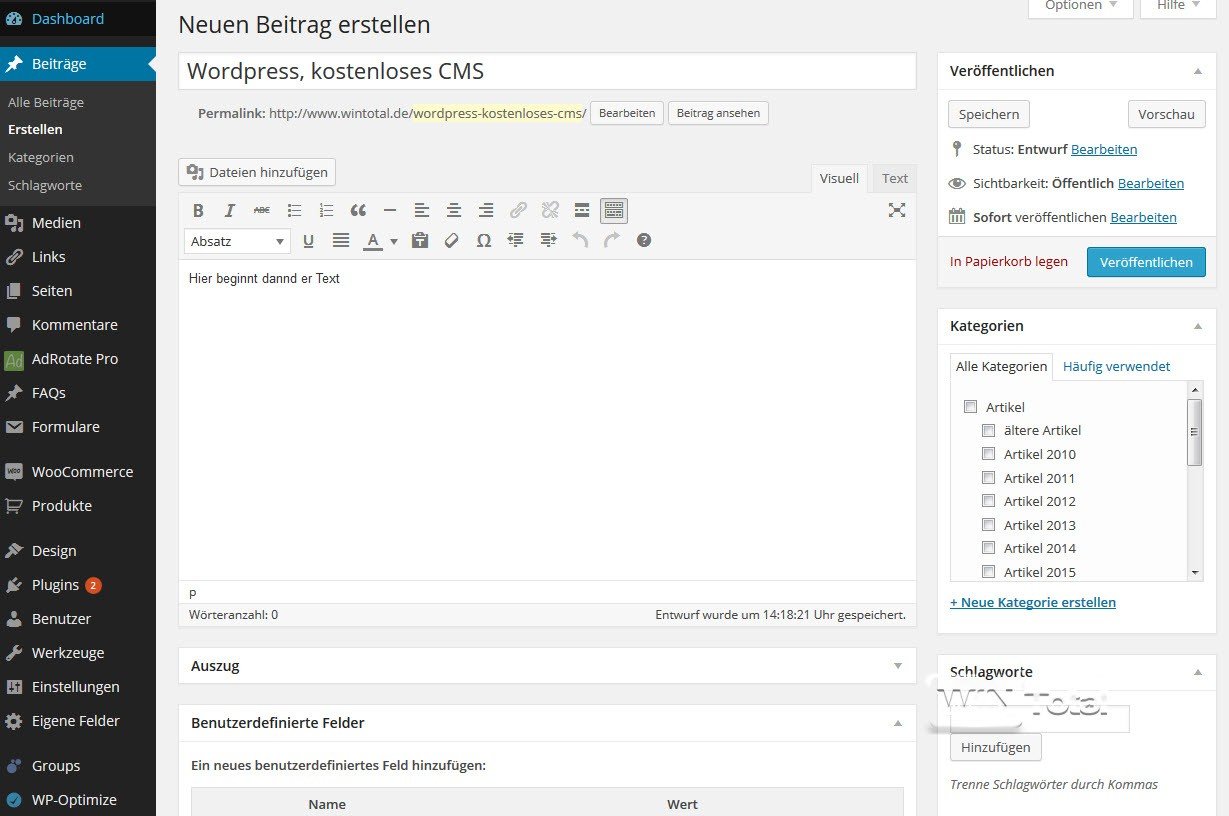The image size is (1229, 816).
Task: Align text left
Action: pyautogui.click(x=422, y=210)
